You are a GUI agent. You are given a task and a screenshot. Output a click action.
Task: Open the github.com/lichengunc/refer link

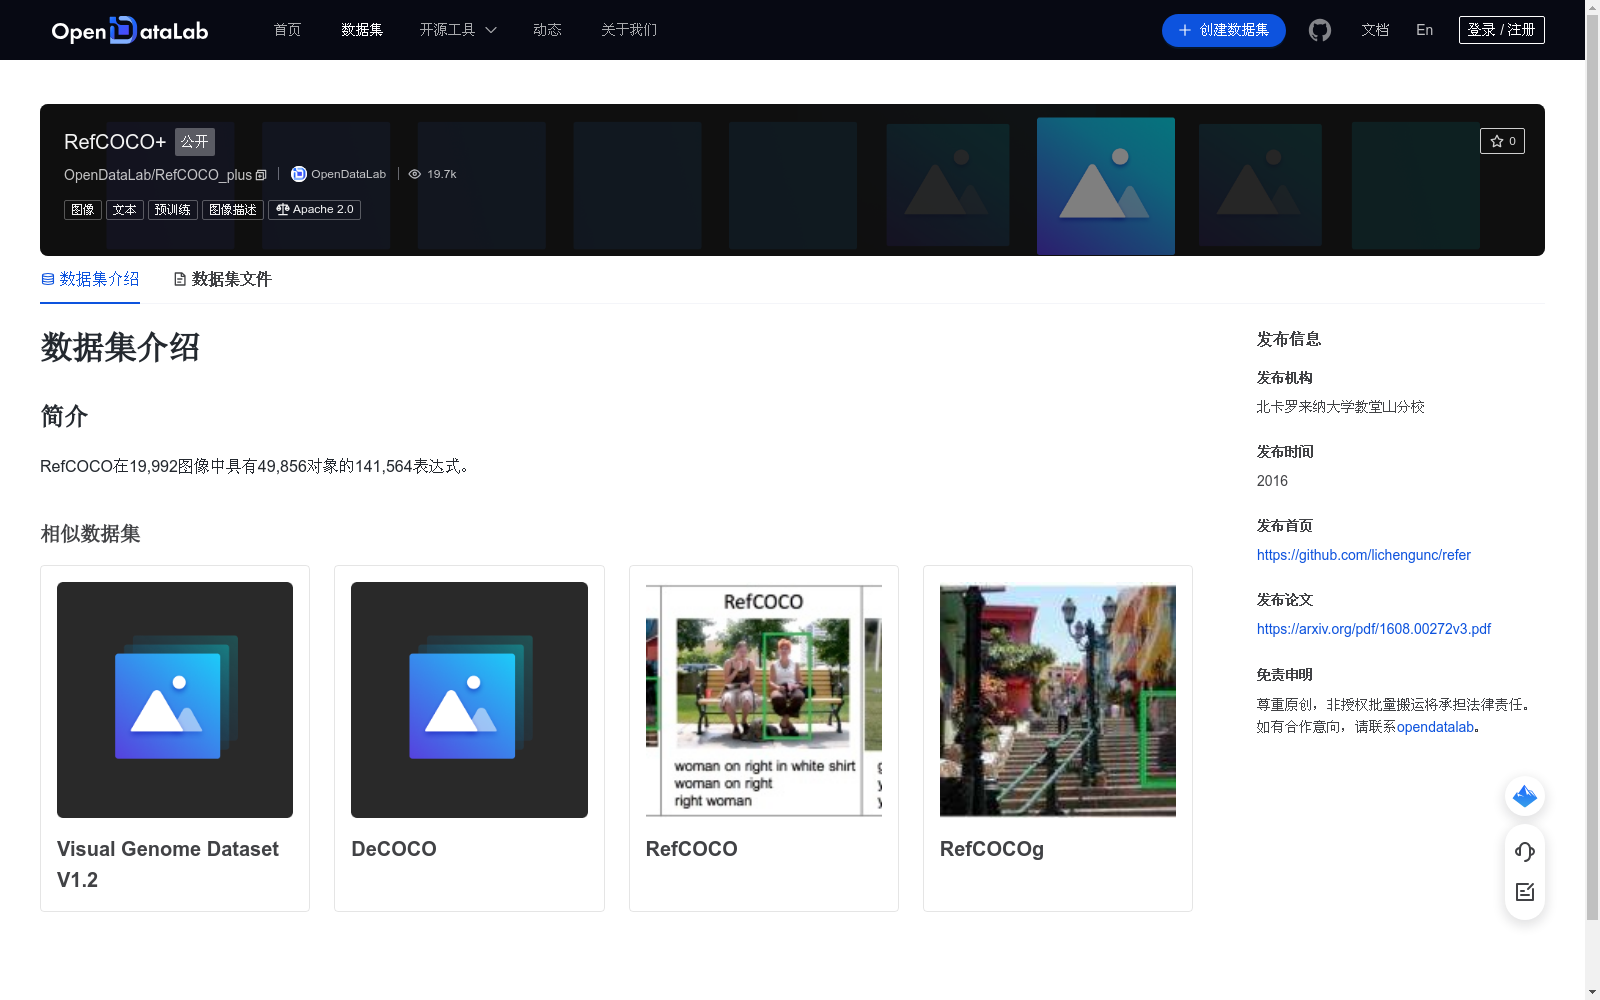[x=1364, y=555]
